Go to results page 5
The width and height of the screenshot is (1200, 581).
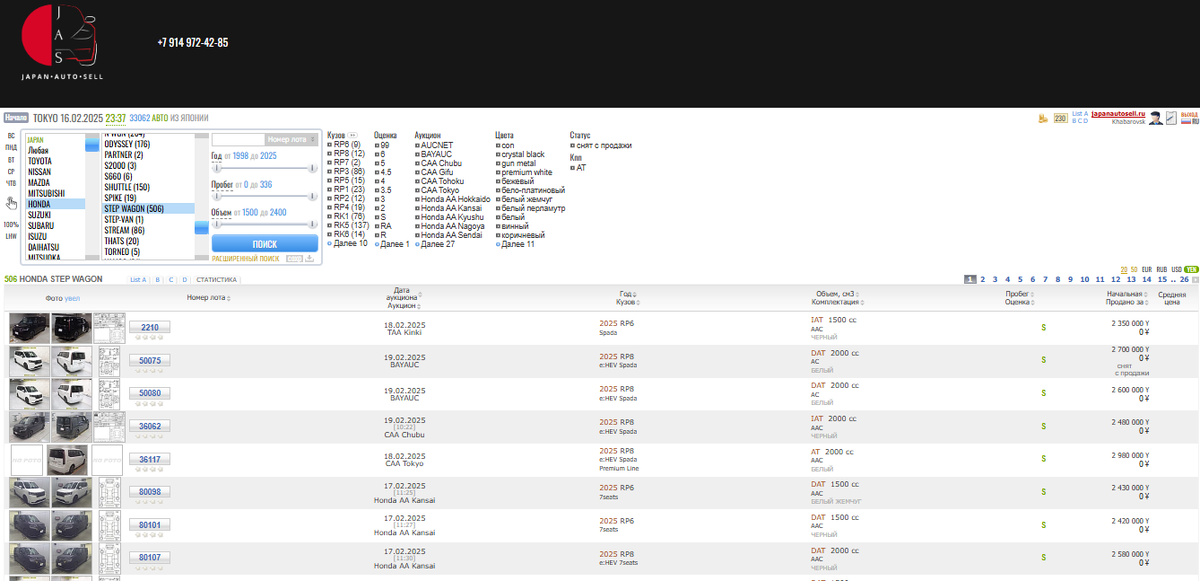(1020, 280)
